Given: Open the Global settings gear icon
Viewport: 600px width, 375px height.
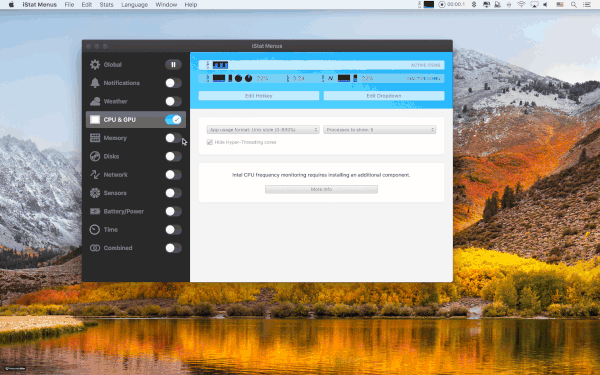Looking at the screenshot, I should click(x=95, y=64).
